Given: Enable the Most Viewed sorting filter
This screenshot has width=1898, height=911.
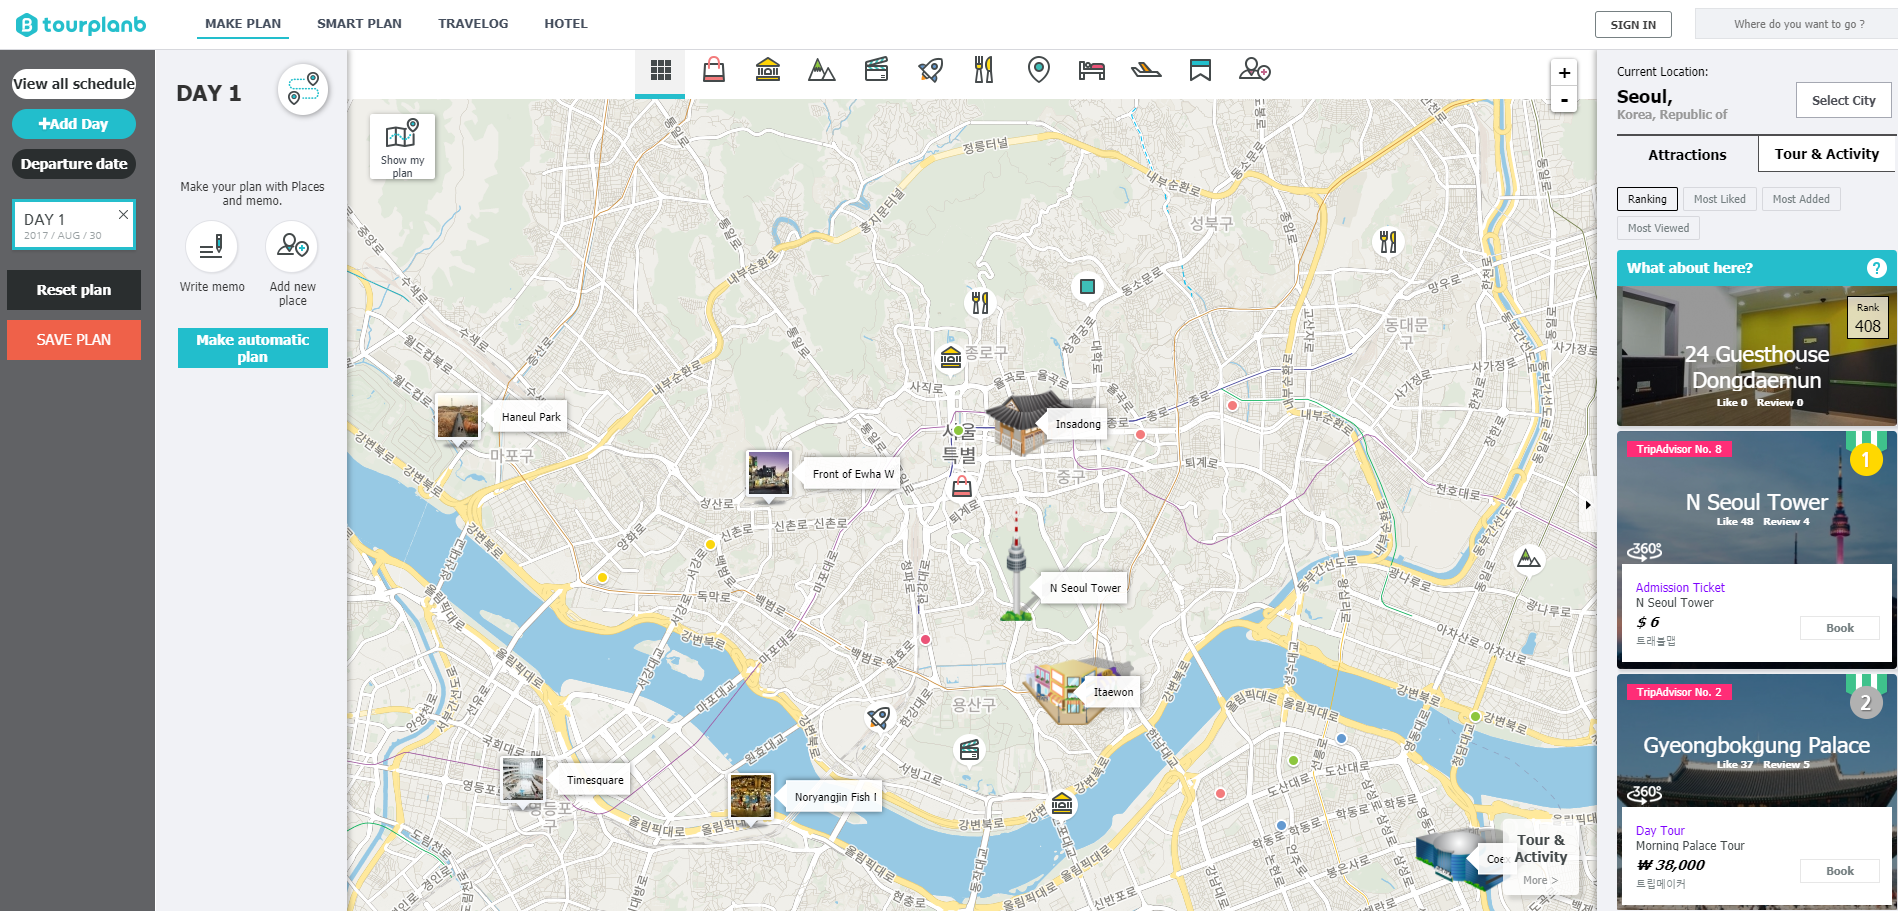Looking at the screenshot, I should coord(1657,227).
